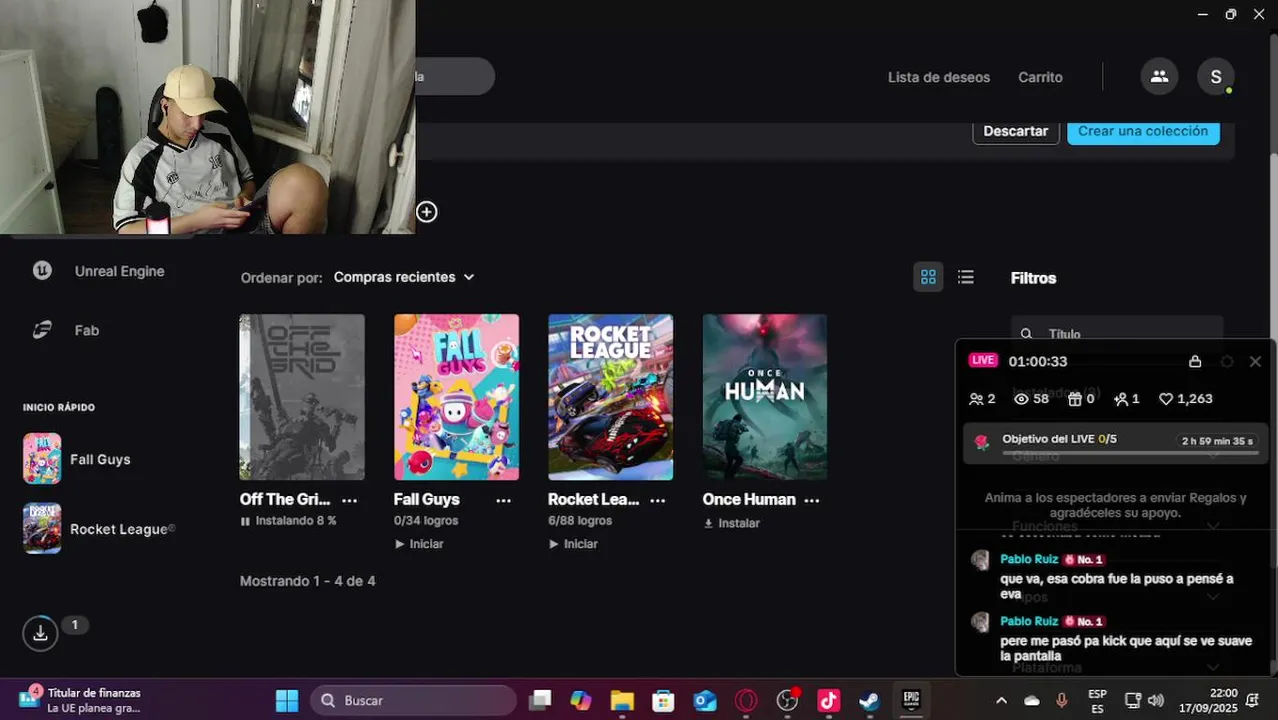1278x720 pixels.
Task: Launch Fall Guys with Iniciar
Action: 419,544
